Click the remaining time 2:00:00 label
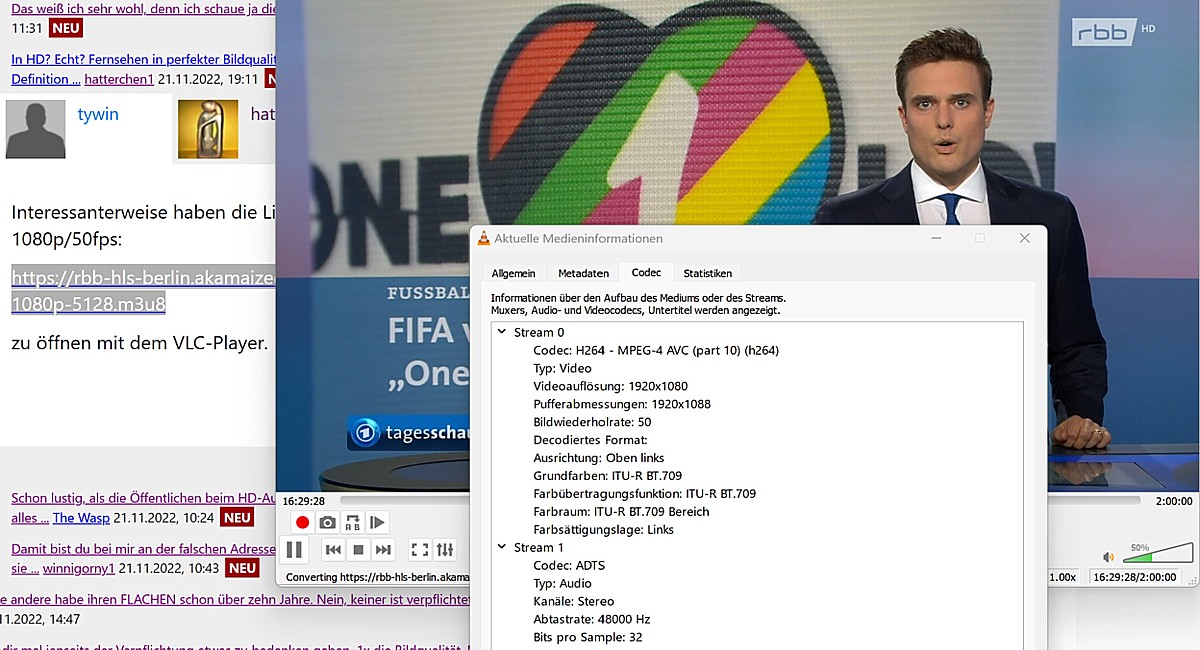Image resolution: width=1200 pixels, height=650 pixels. coord(1174,501)
